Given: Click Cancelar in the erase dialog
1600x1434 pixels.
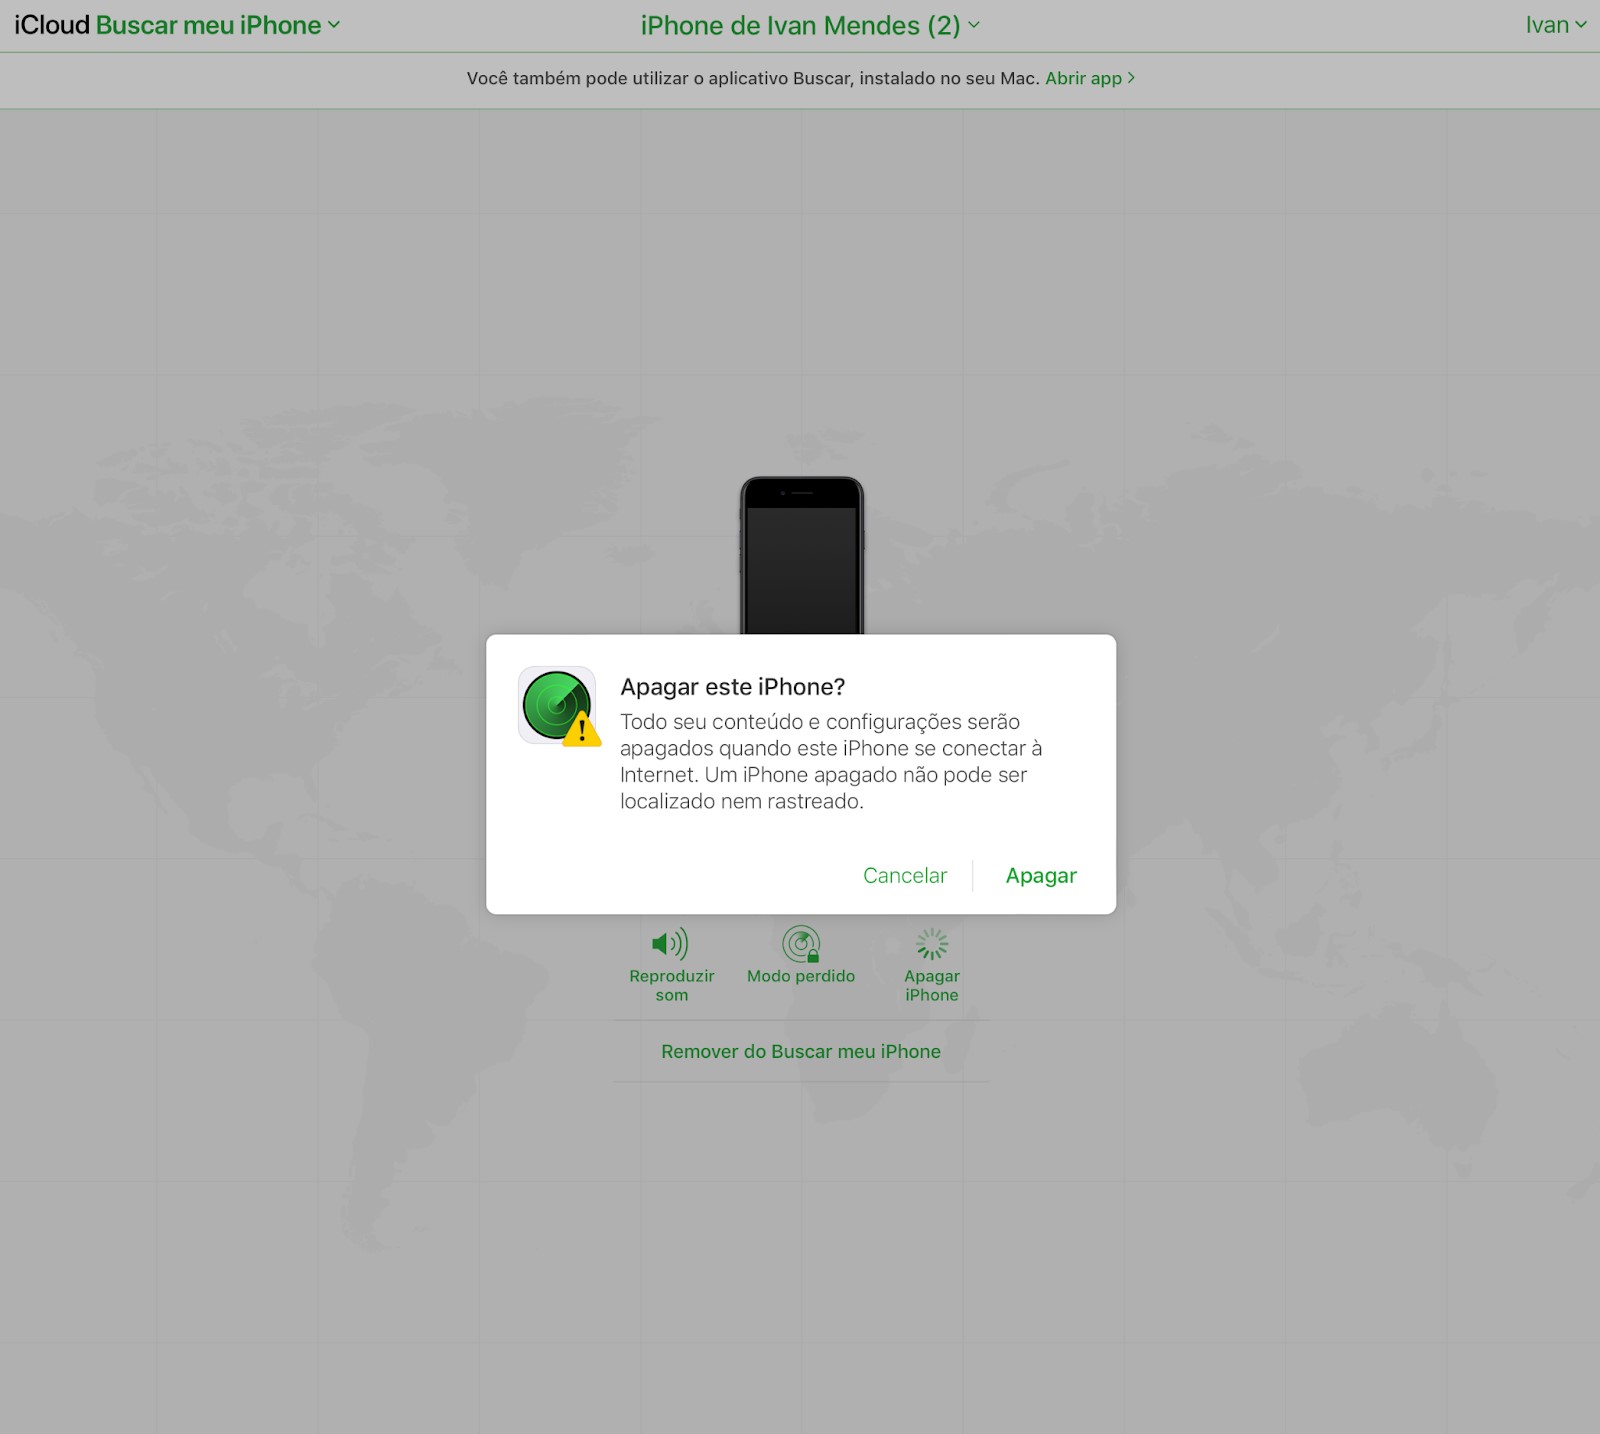Looking at the screenshot, I should click(x=905, y=875).
